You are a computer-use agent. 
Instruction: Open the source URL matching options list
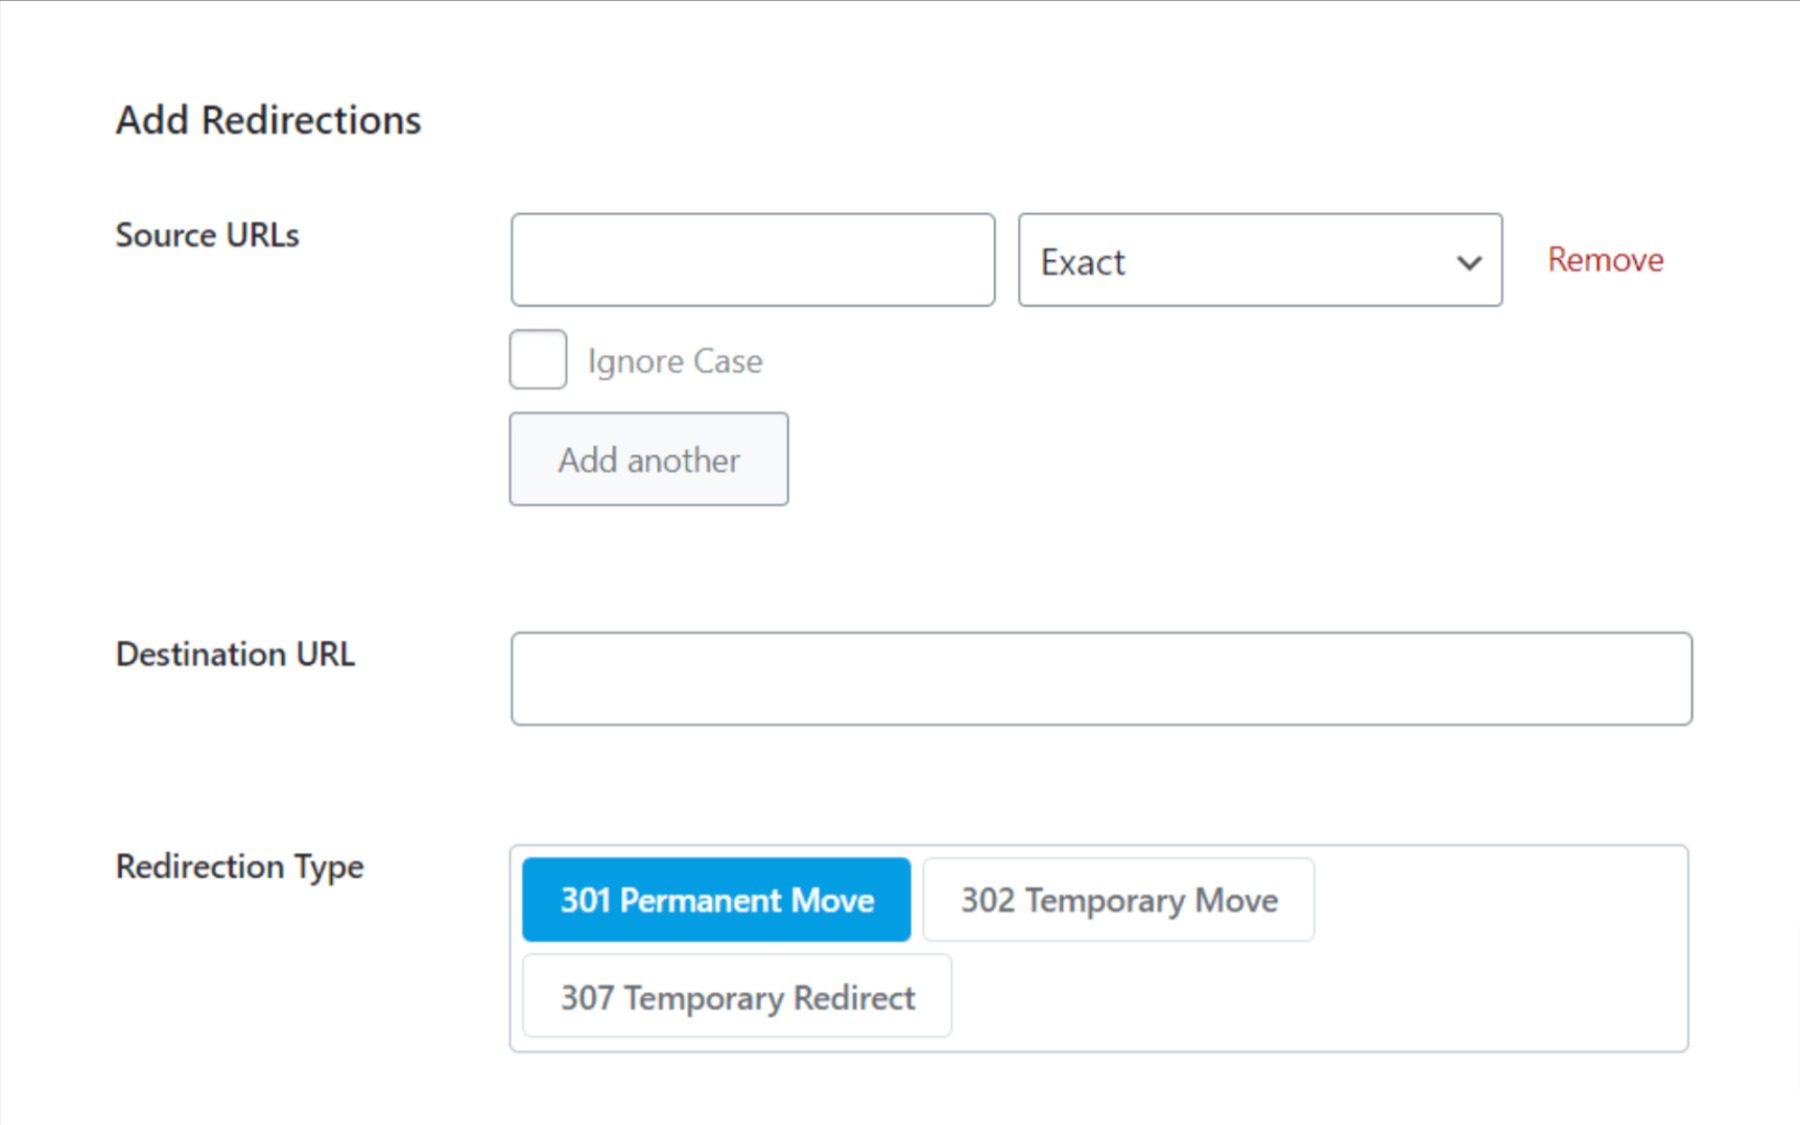(1258, 262)
